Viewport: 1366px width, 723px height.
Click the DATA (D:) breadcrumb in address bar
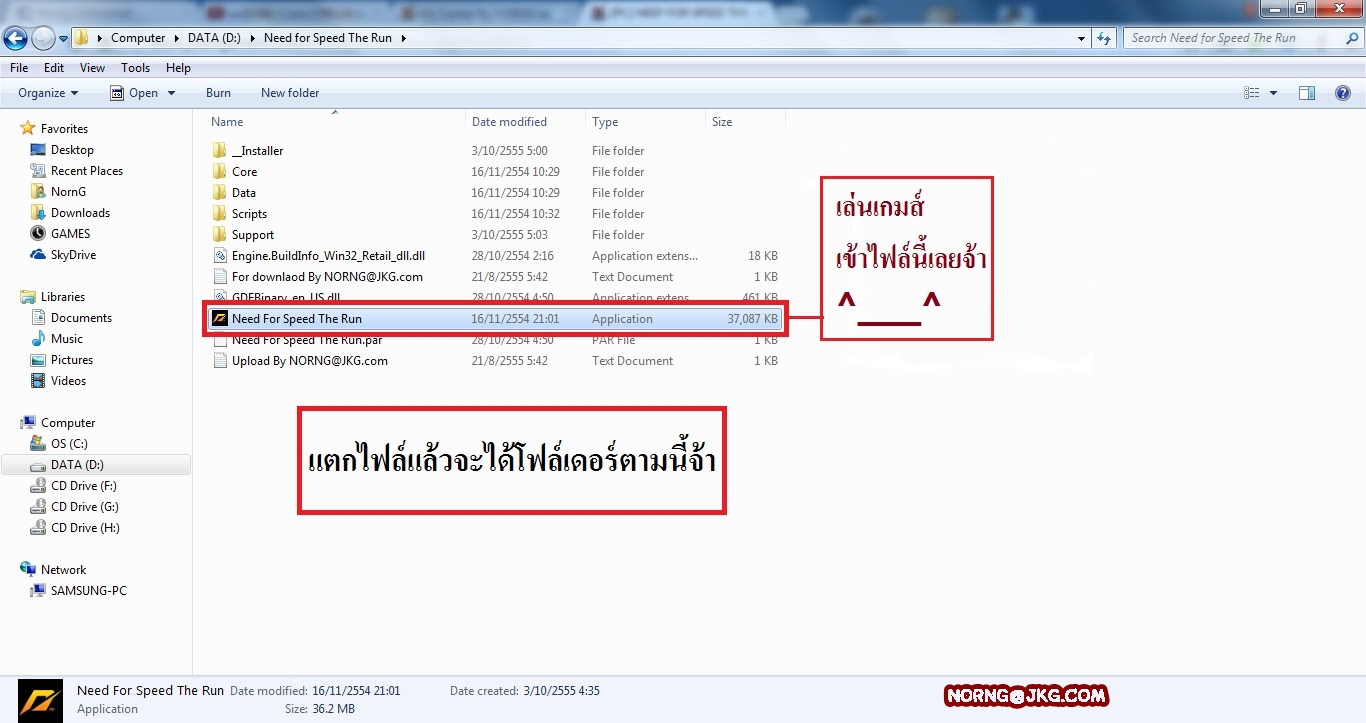pyautogui.click(x=215, y=38)
